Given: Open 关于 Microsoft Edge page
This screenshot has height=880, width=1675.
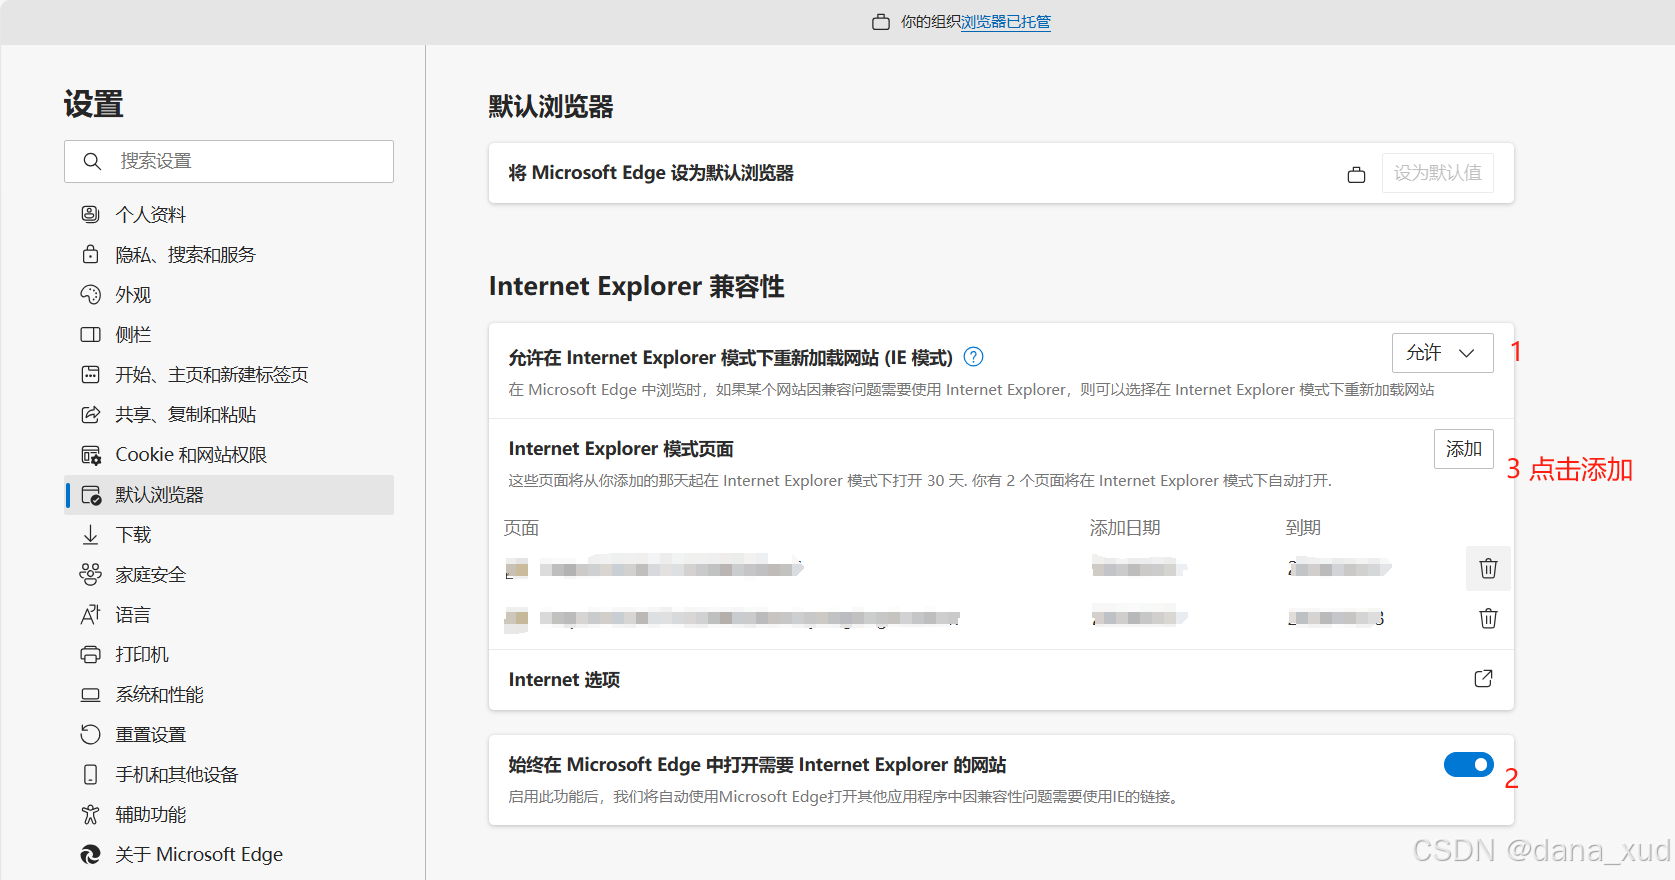Looking at the screenshot, I should [x=229, y=854].
